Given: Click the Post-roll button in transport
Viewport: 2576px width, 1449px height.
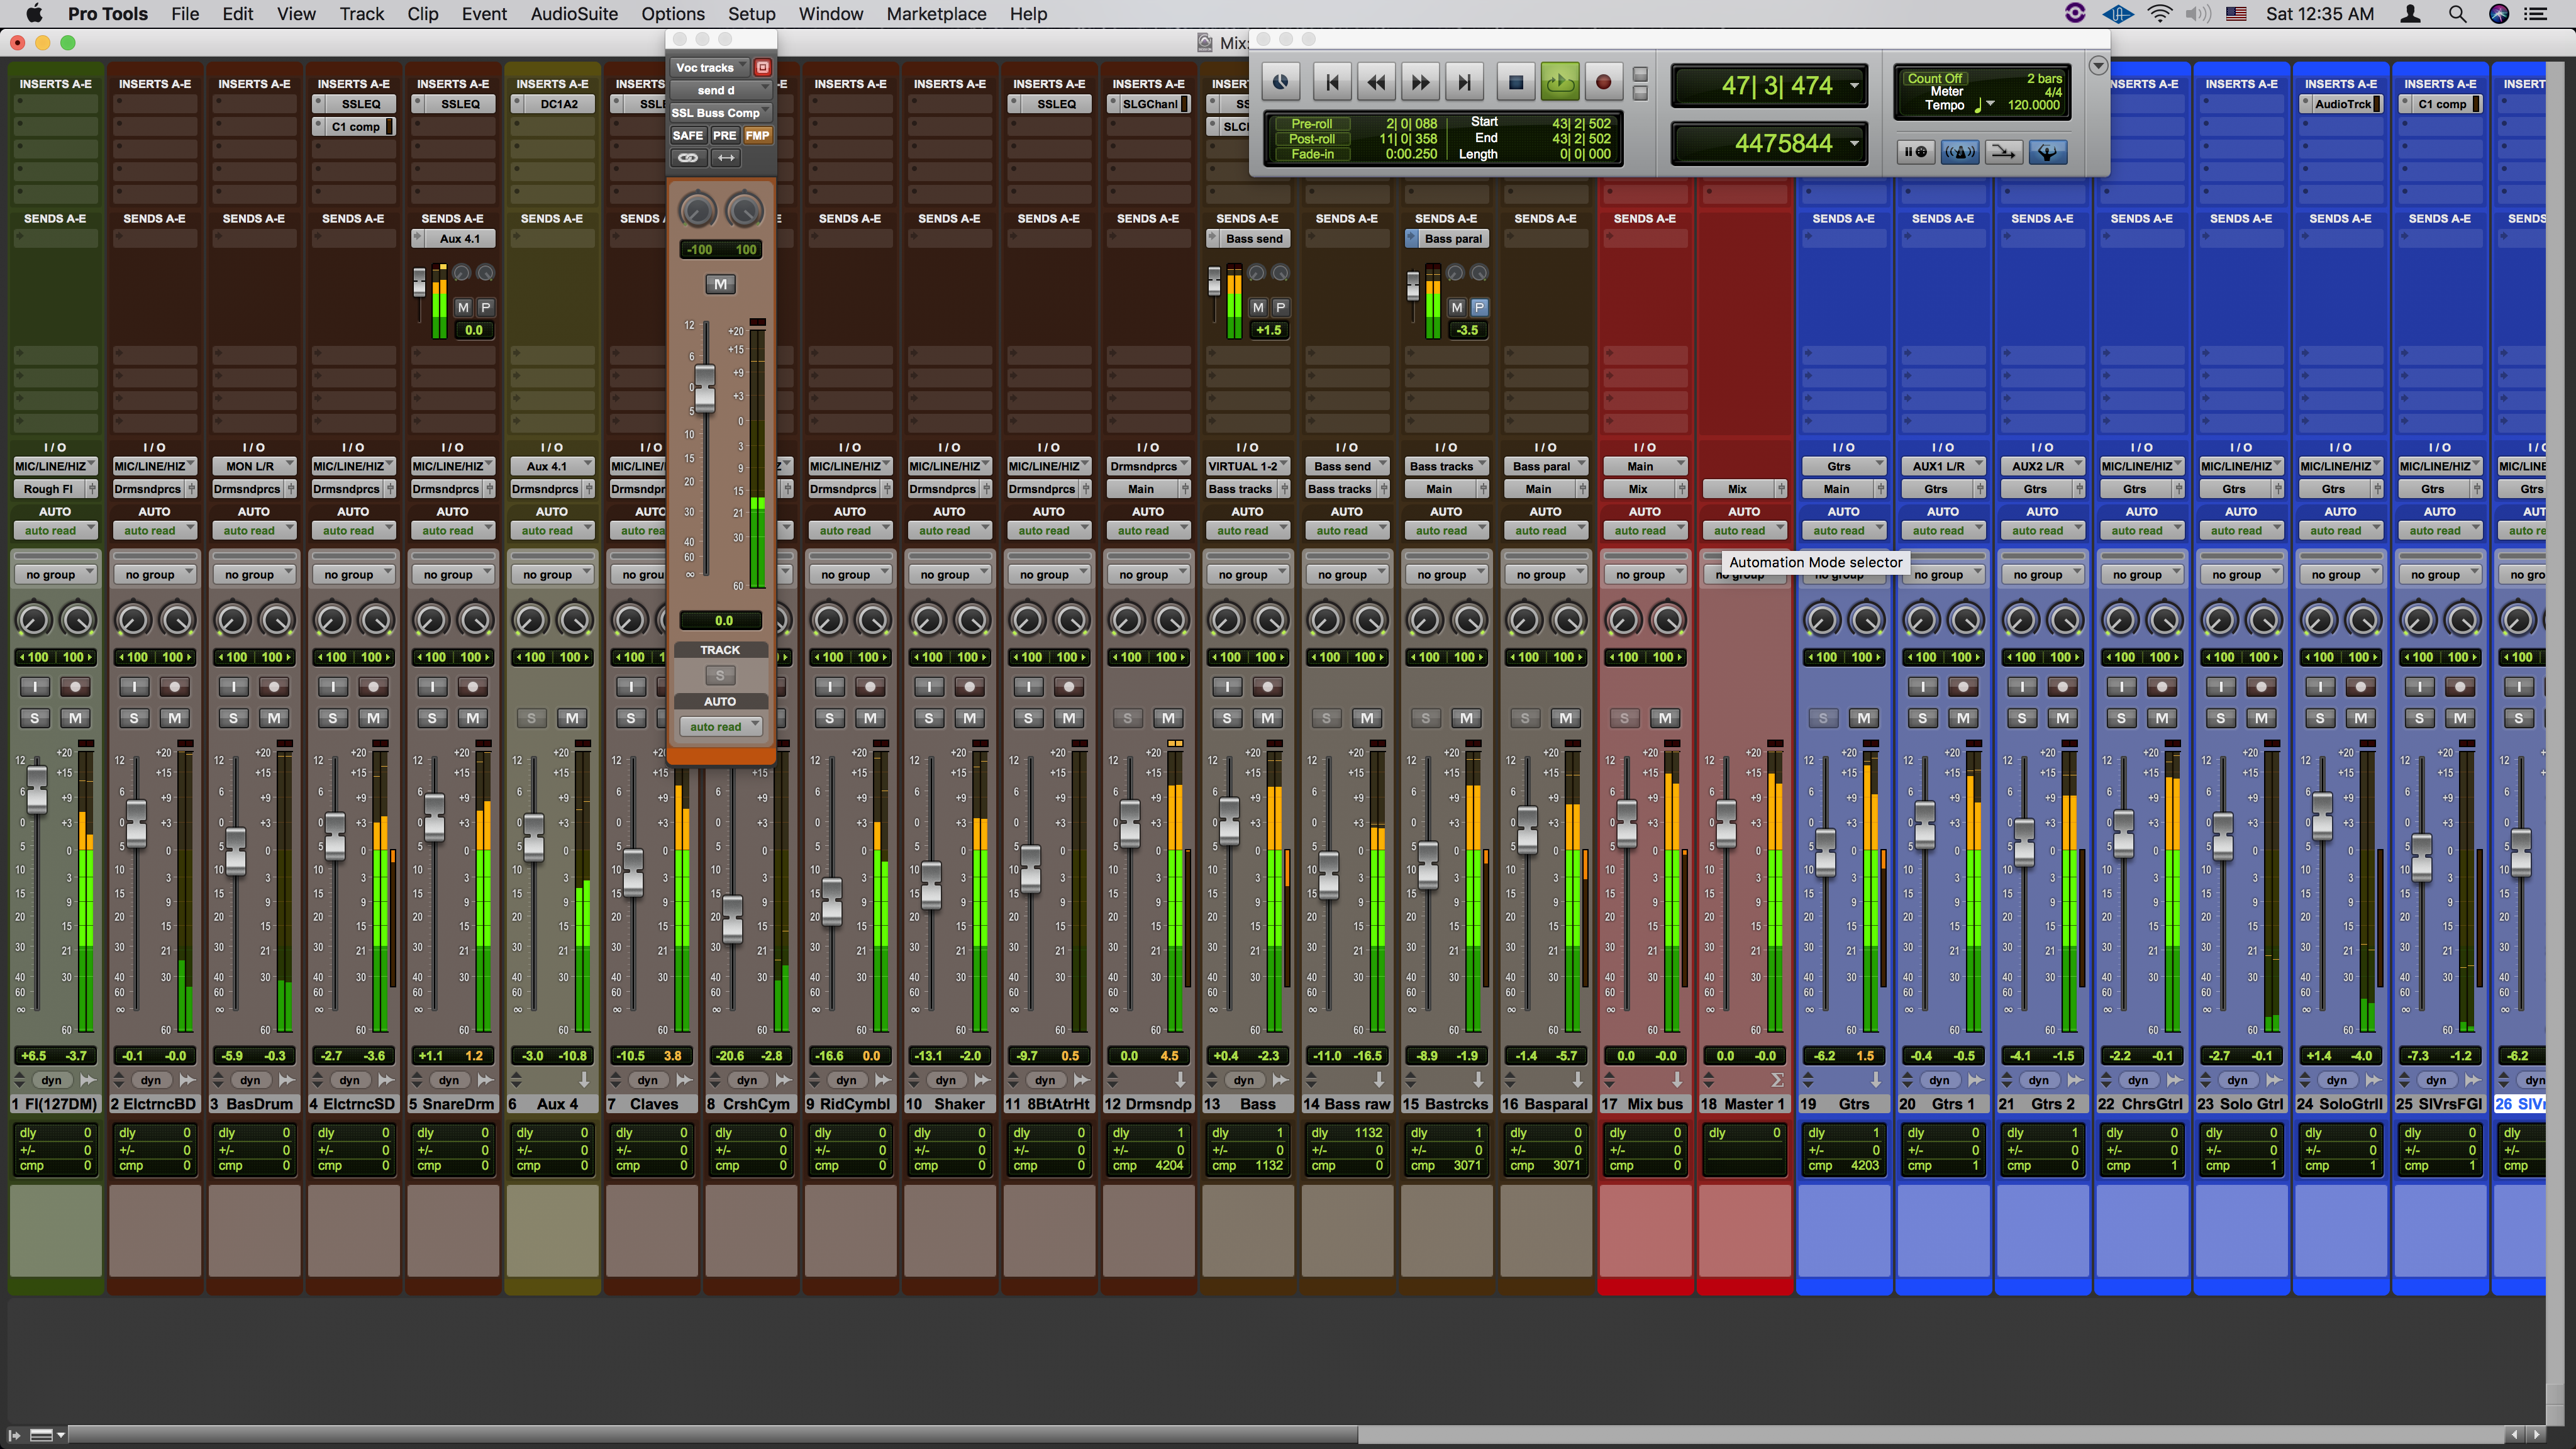Looking at the screenshot, I should pos(1311,139).
